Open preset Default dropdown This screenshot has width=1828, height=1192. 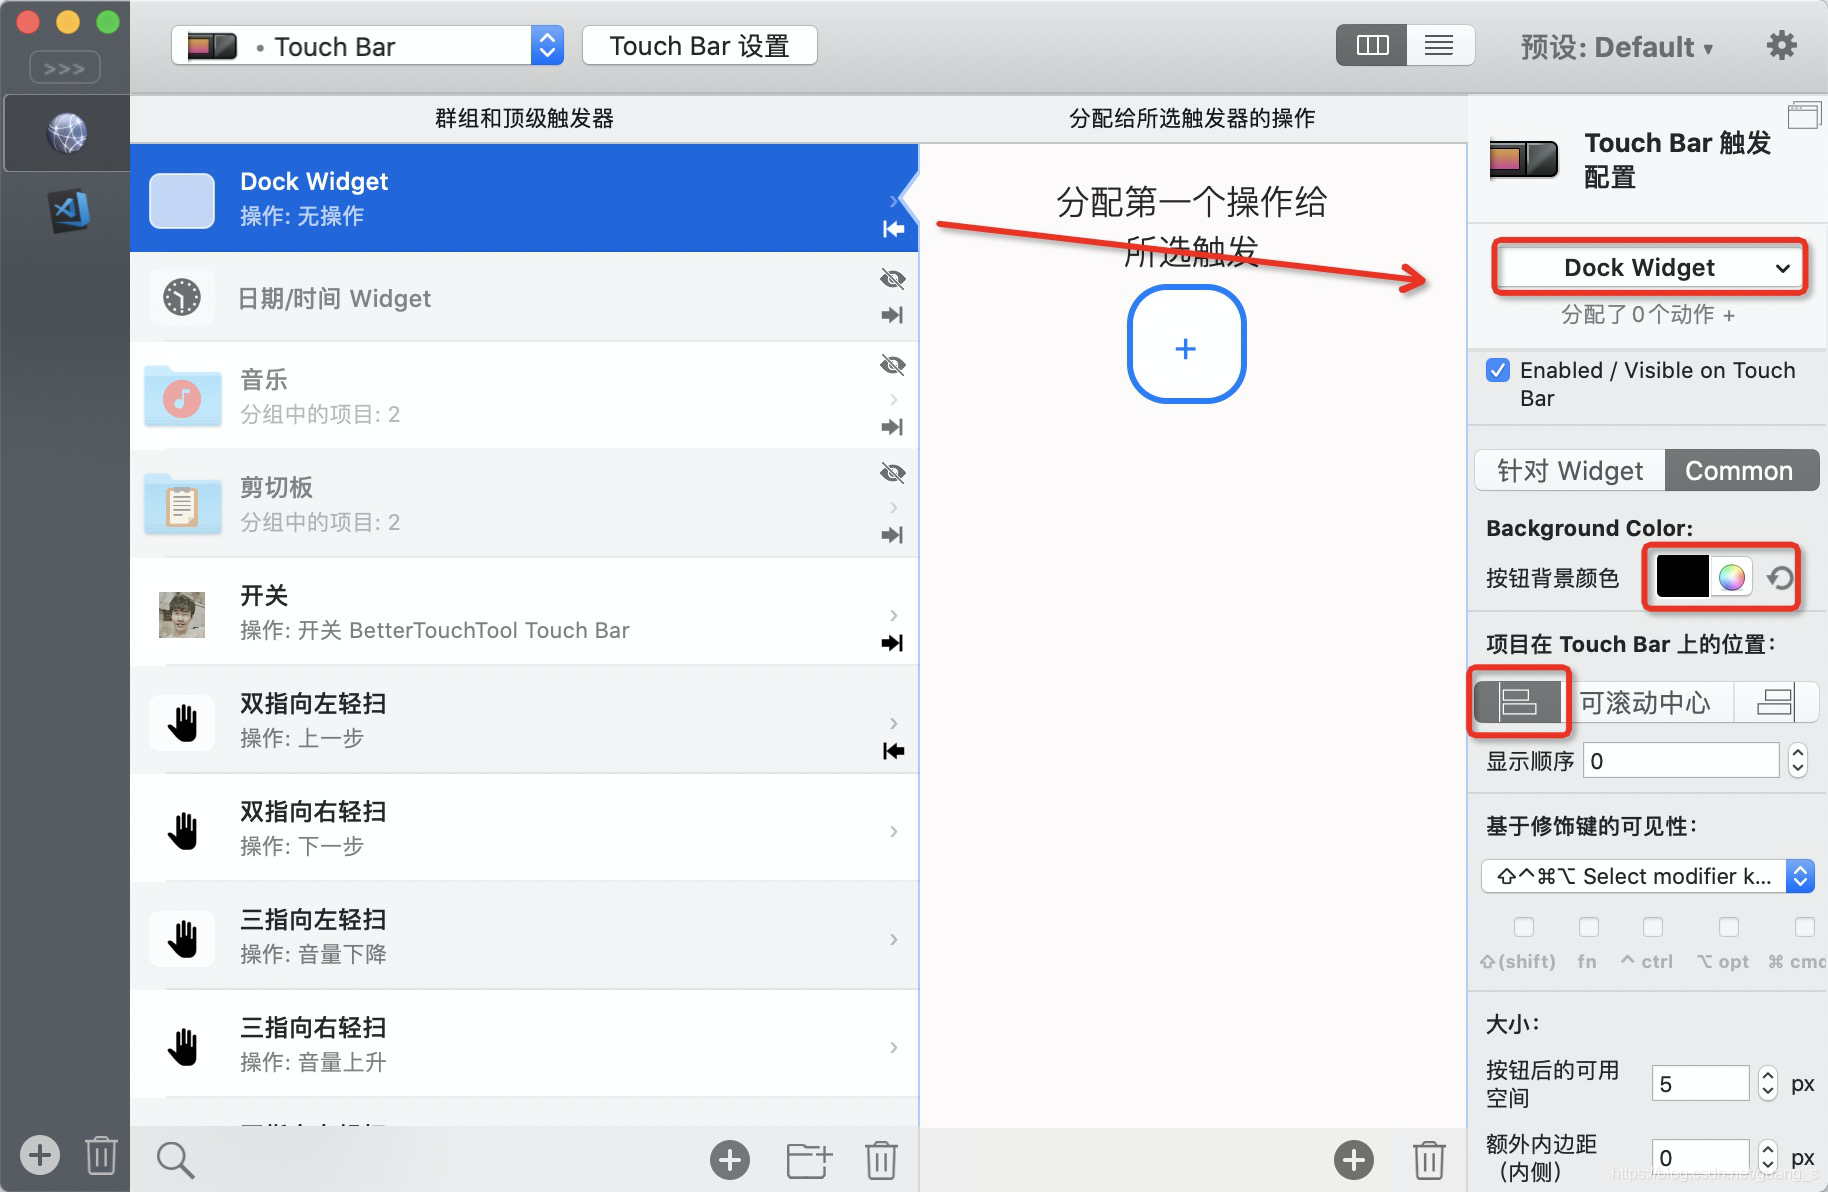pos(1617,47)
